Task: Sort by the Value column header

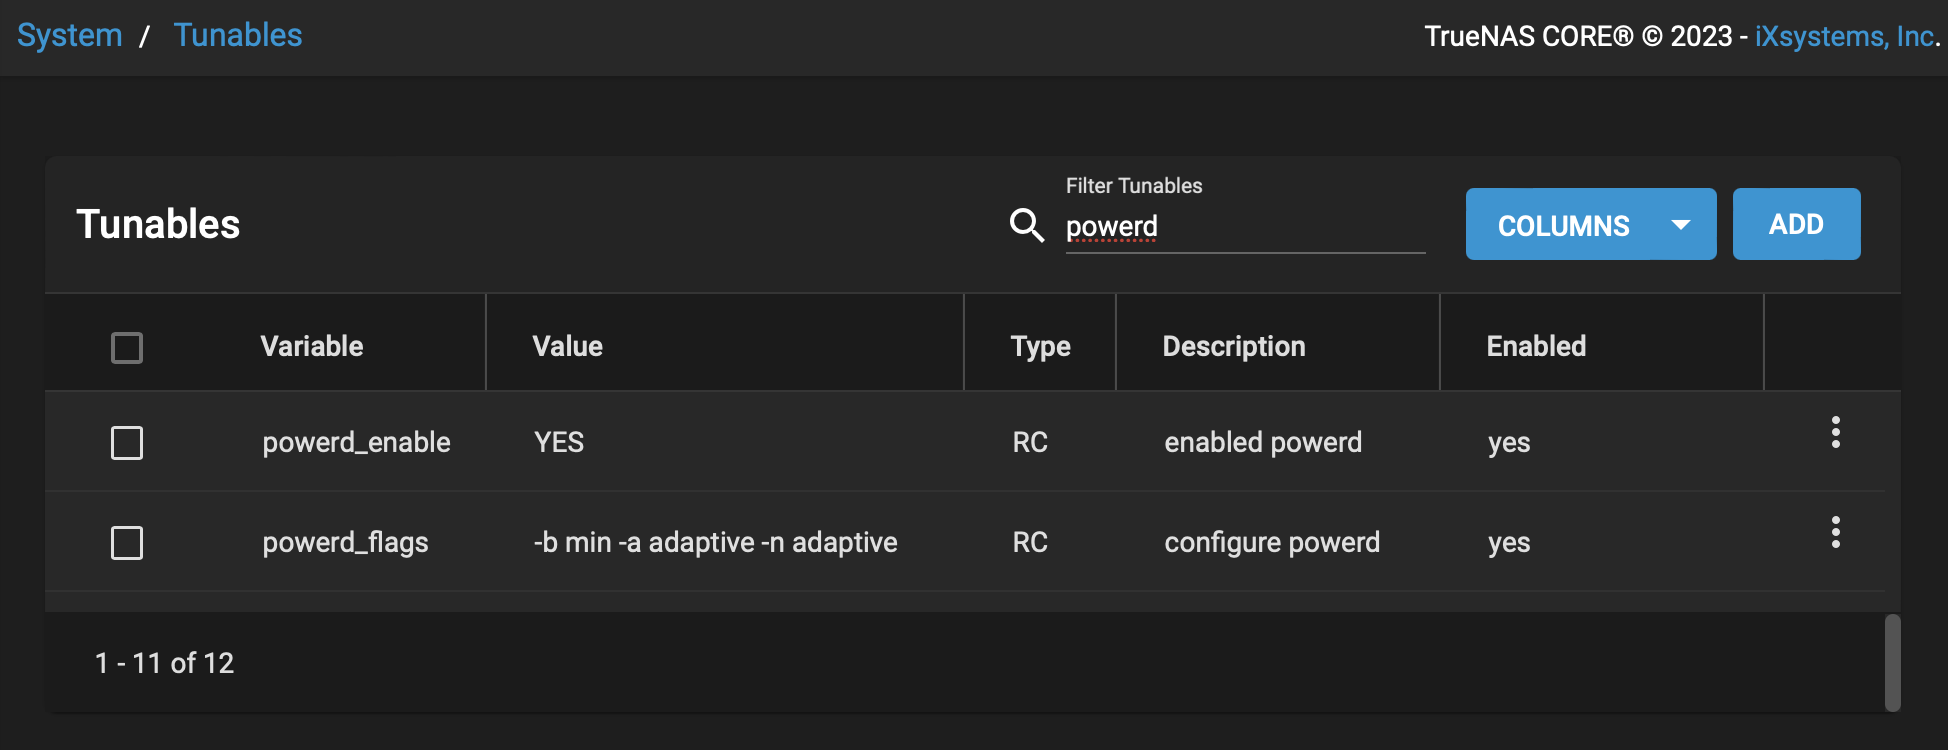Action: coord(568,346)
